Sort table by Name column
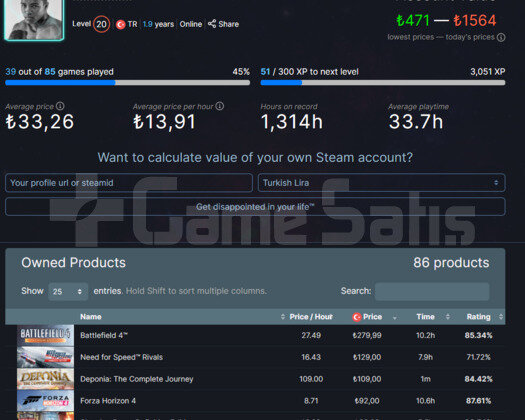Screen dimensions: 525x420 click(91, 317)
